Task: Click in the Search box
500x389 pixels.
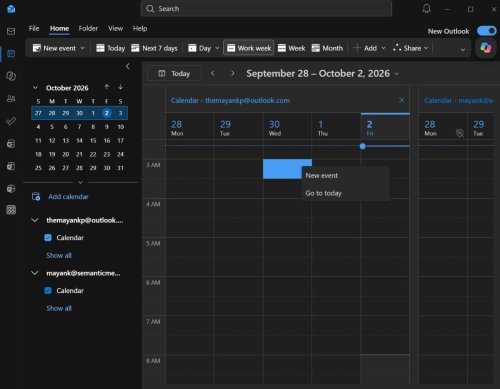Action: [x=266, y=9]
